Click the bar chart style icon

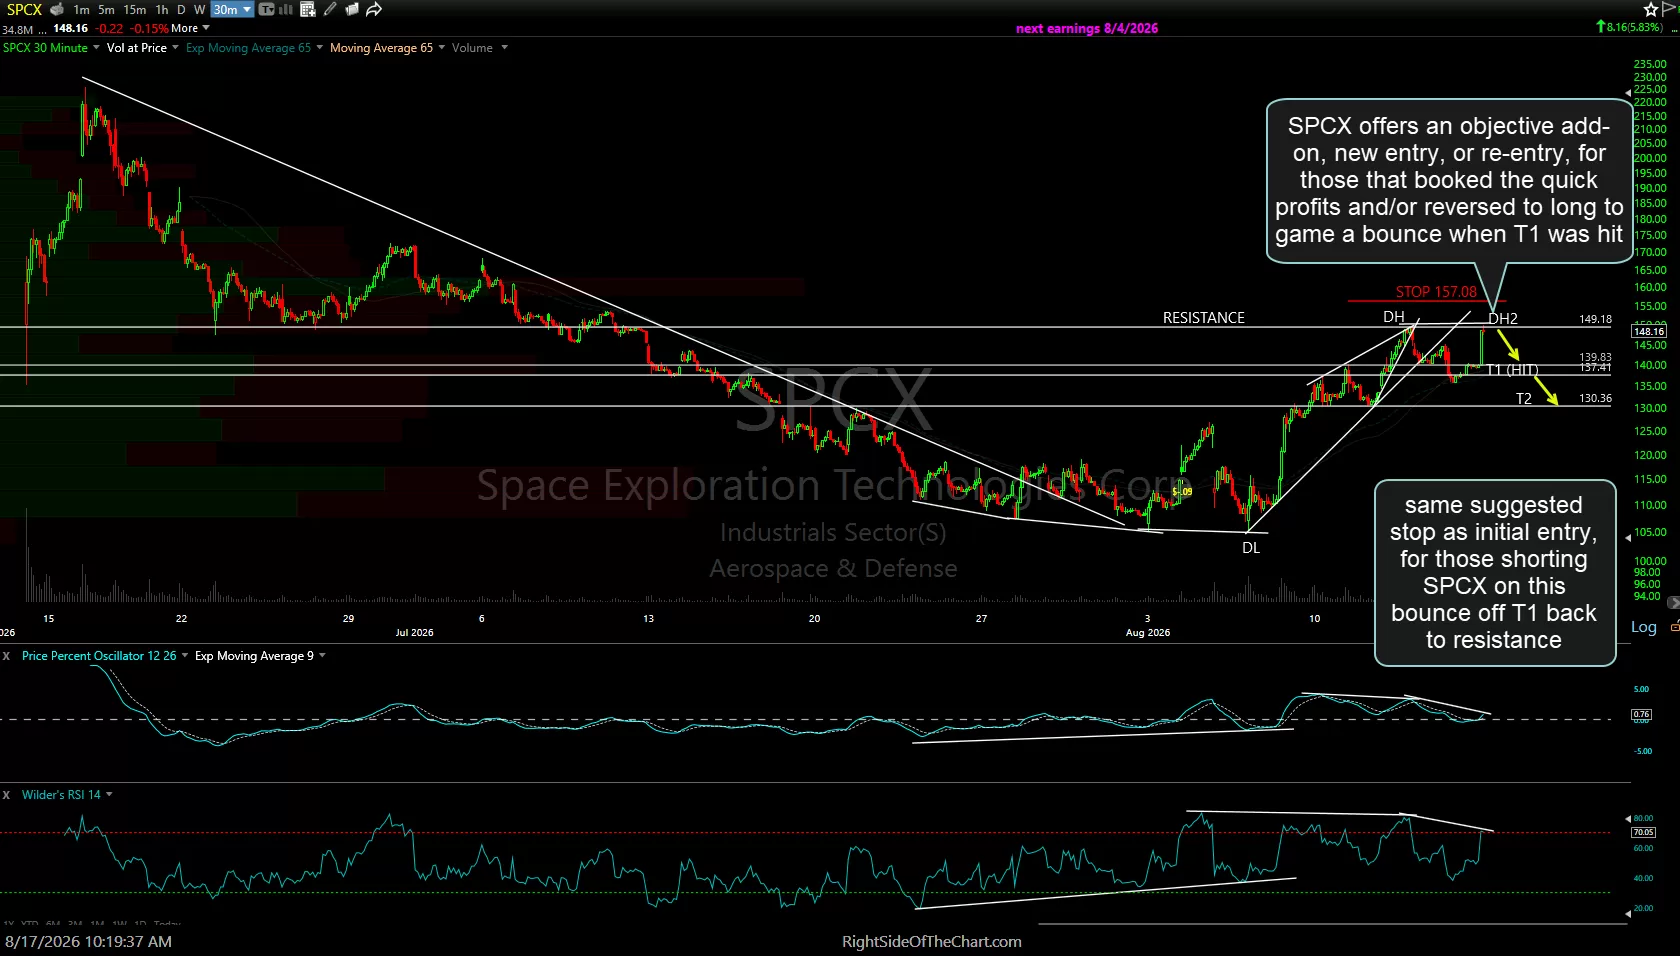(285, 10)
